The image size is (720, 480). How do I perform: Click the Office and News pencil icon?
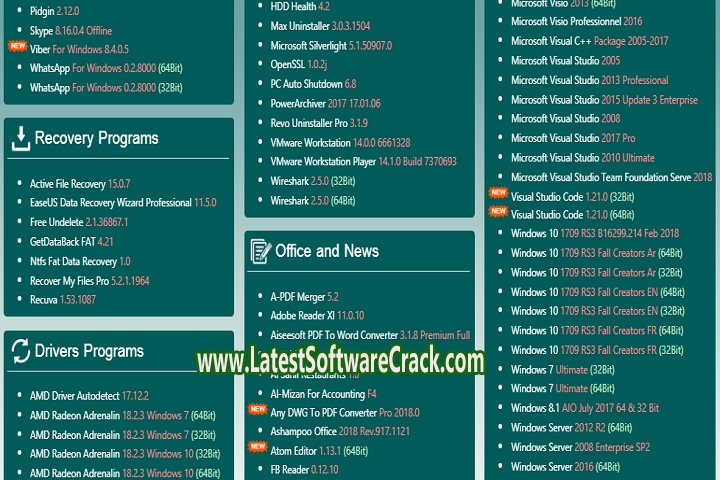(x=260, y=251)
